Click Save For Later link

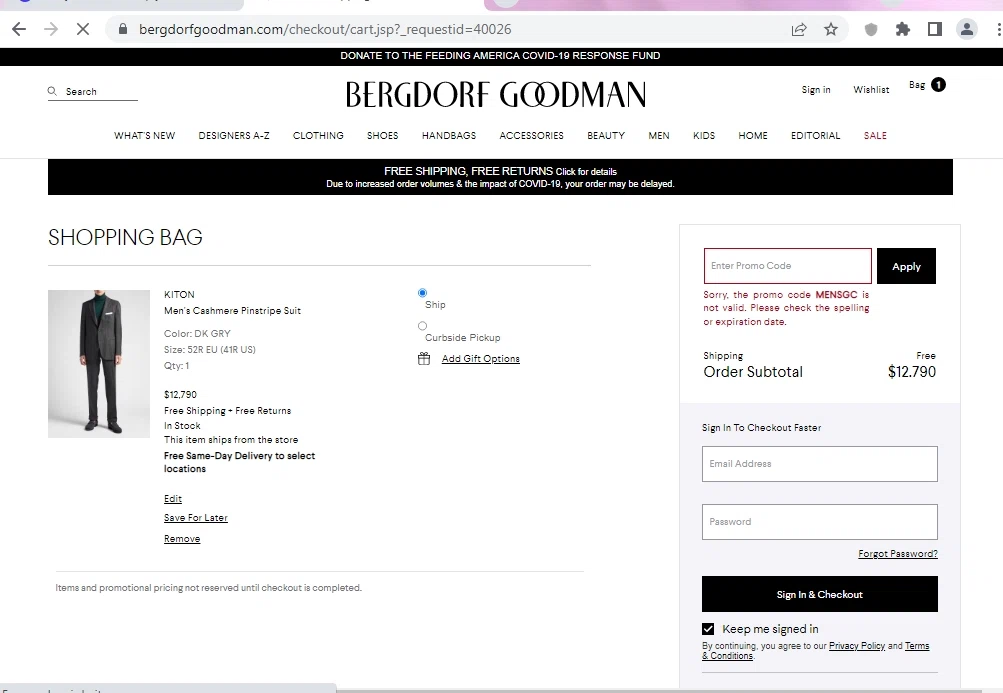[x=196, y=518]
